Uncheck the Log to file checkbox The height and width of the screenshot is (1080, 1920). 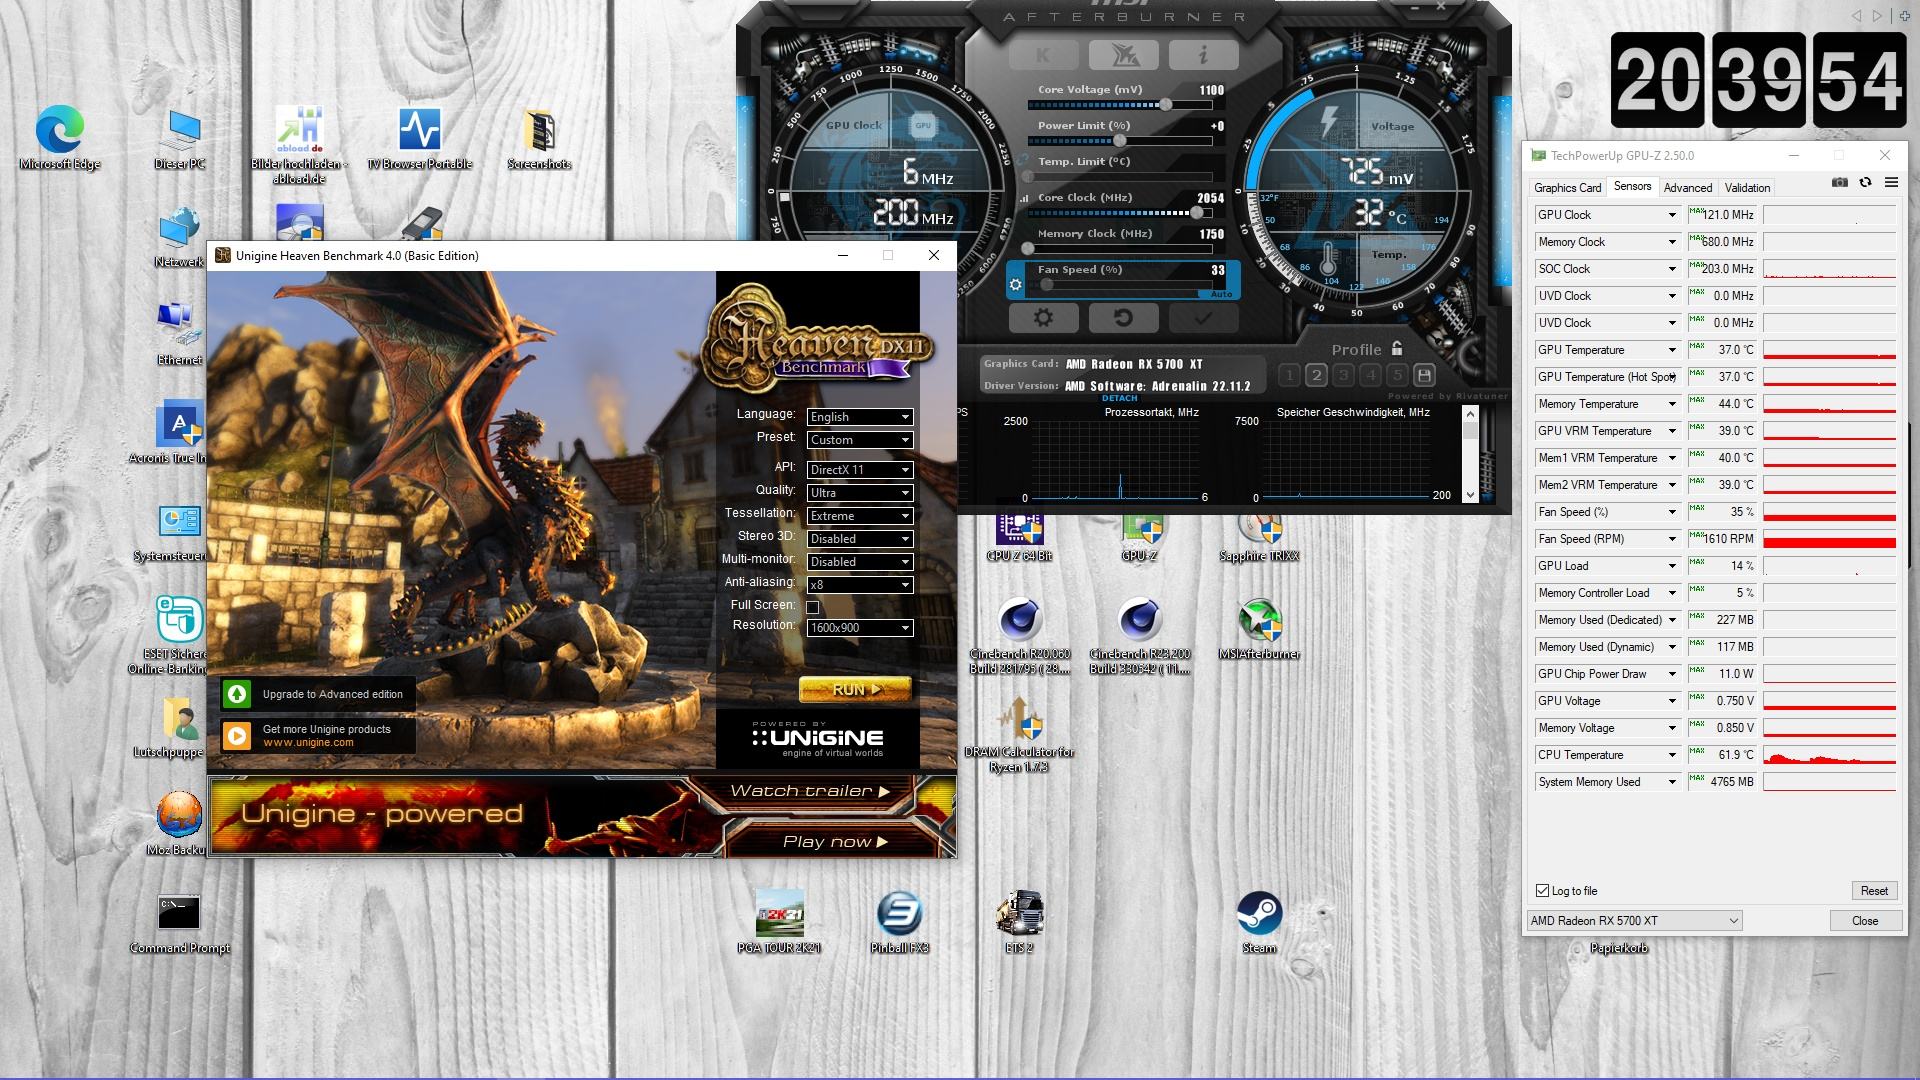[1542, 891]
